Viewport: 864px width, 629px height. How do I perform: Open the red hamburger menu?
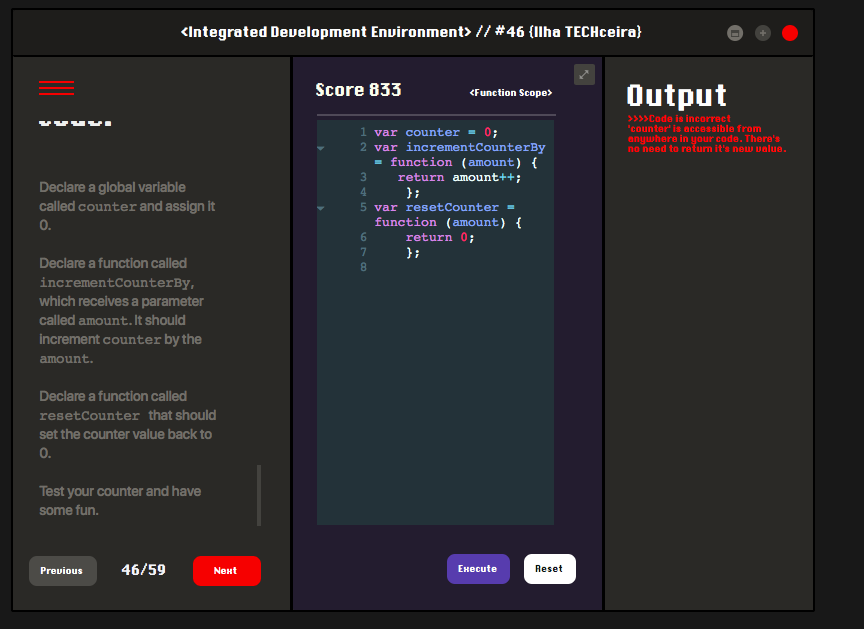tap(56, 88)
